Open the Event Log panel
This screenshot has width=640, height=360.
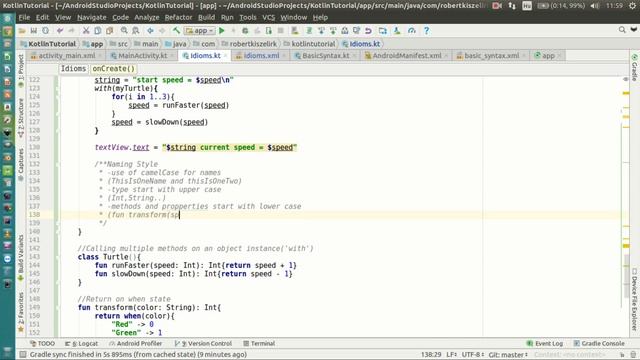pyautogui.click(x=545, y=344)
